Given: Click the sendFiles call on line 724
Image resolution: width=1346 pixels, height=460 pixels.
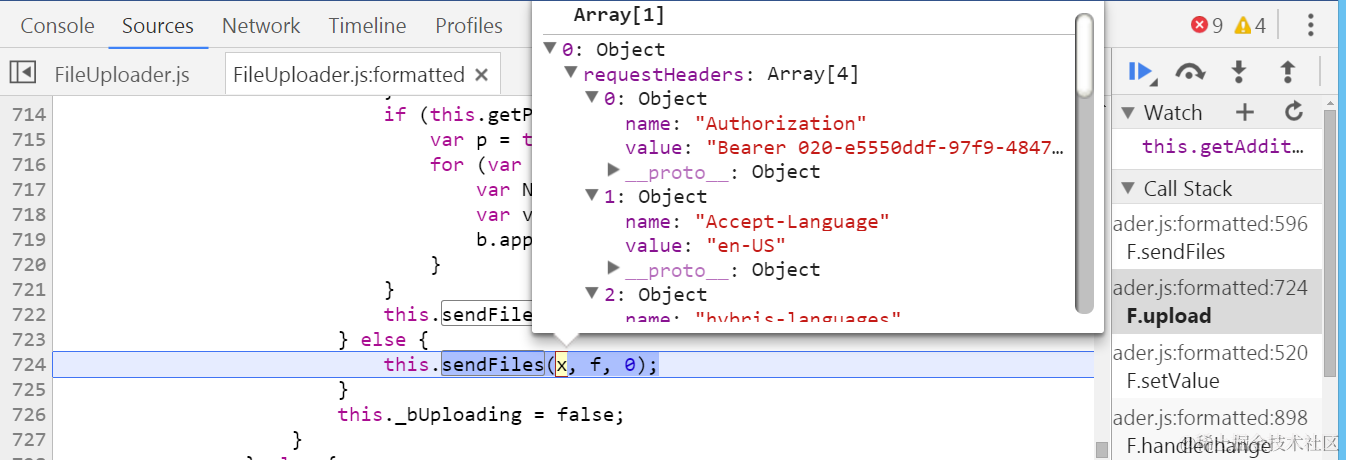Looking at the screenshot, I should pyautogui.click(x=494, y=364).
